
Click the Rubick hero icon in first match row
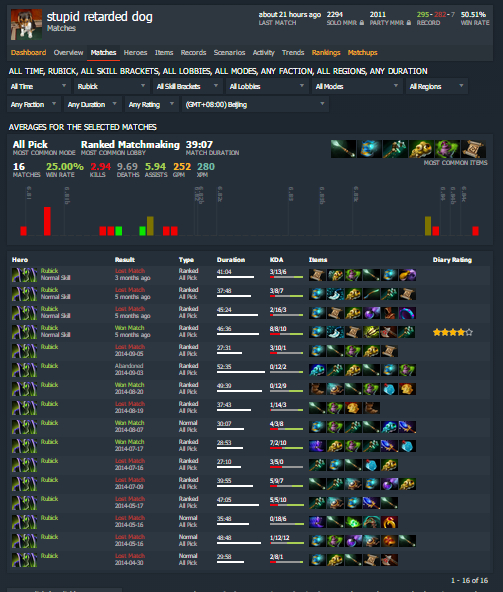(x=25, y=275)
